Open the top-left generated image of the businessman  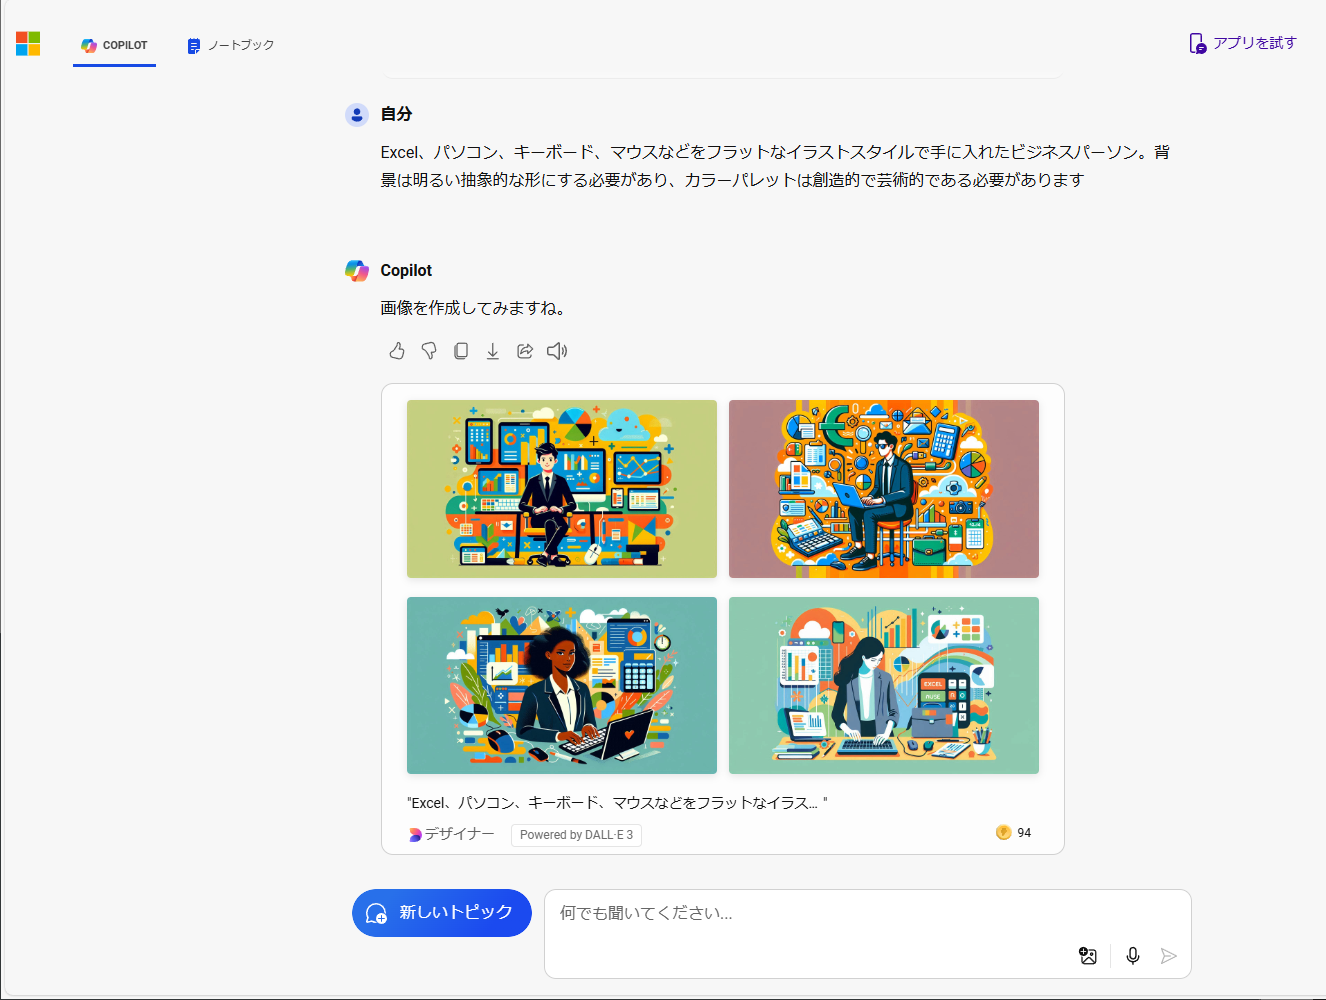561,488
